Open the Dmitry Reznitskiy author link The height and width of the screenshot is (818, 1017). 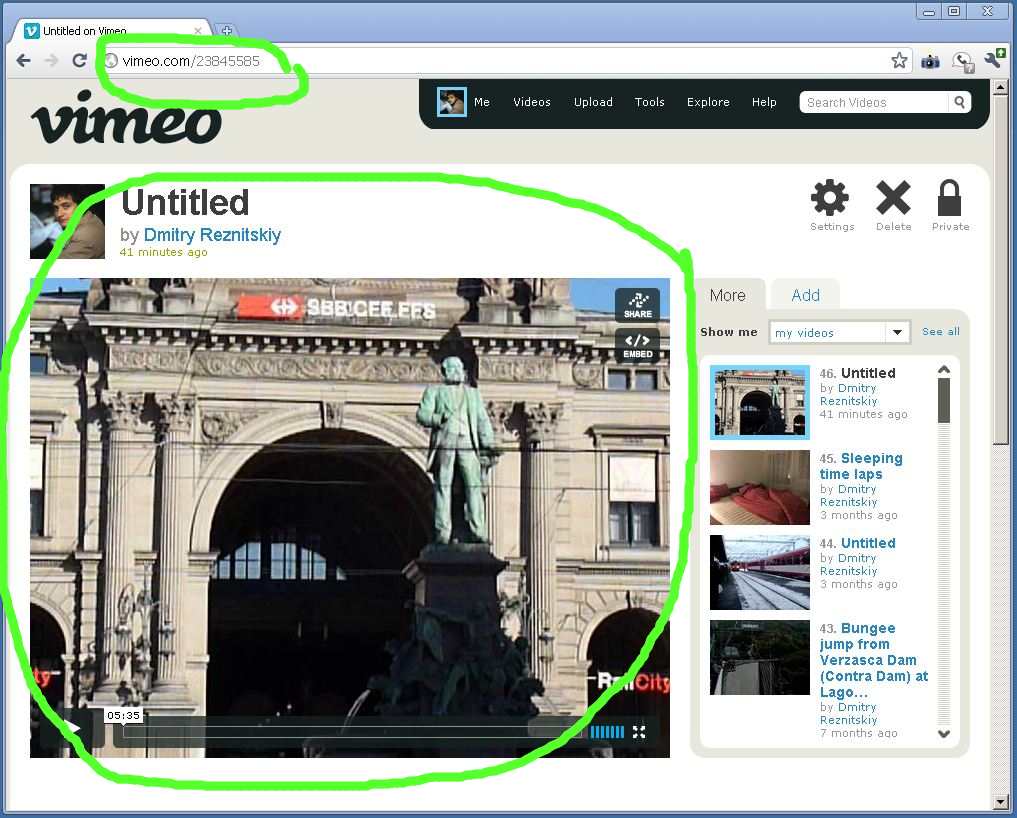pos(212,235)
